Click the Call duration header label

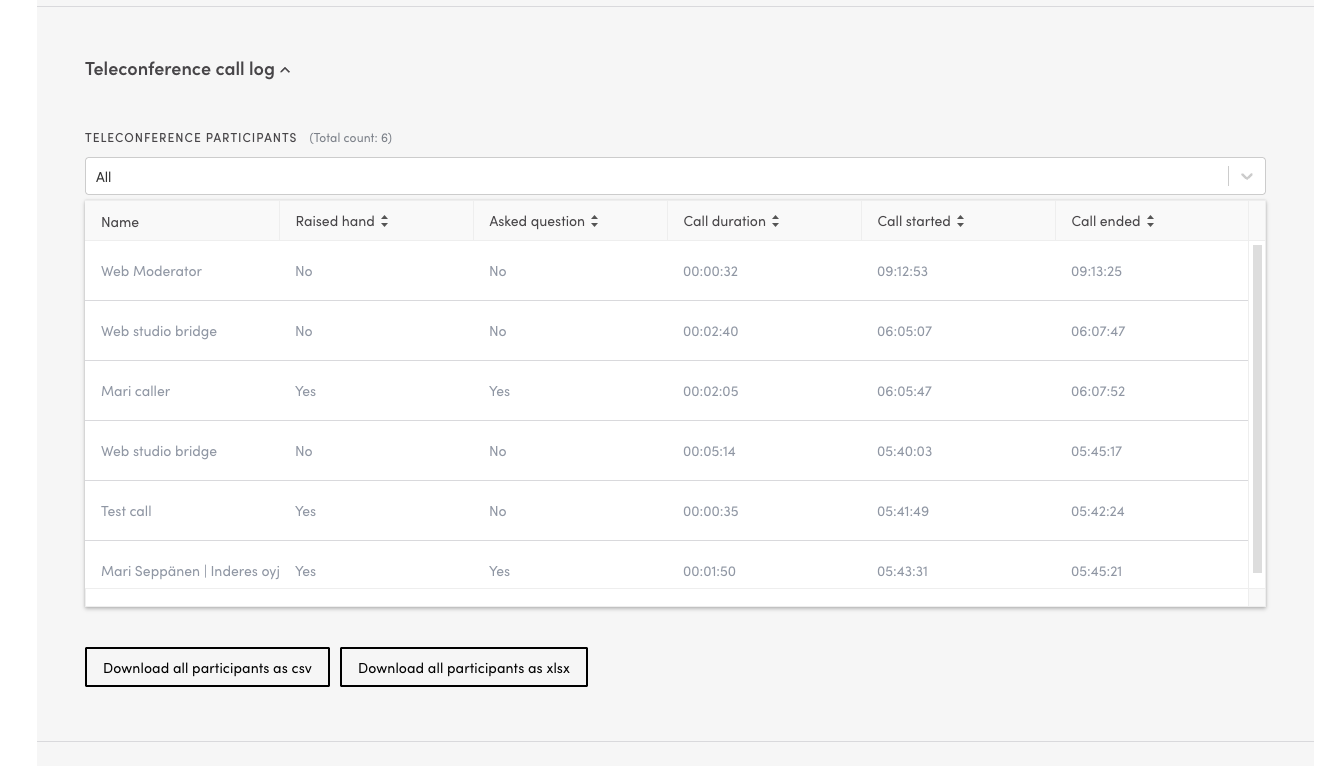pos(724,221)
